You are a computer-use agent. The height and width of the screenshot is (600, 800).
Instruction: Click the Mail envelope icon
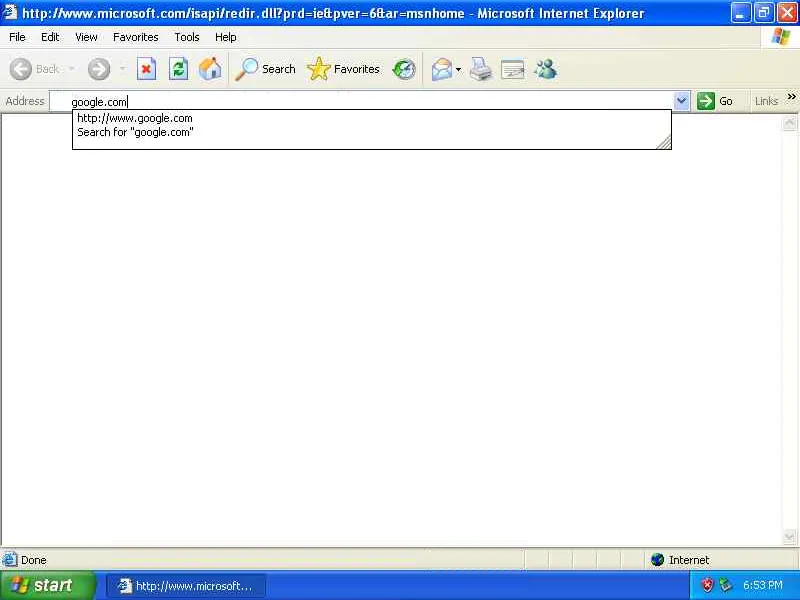click(441, 69)
